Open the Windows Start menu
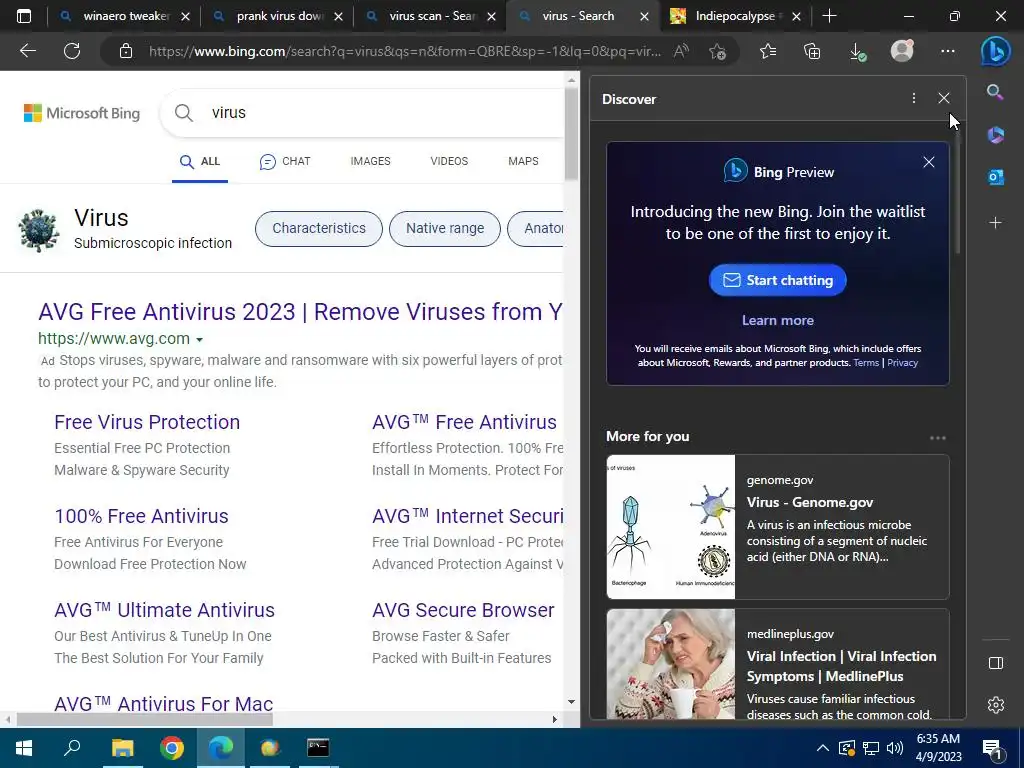Viewport: 1024px width, 768px height. [x=24, y=748]
